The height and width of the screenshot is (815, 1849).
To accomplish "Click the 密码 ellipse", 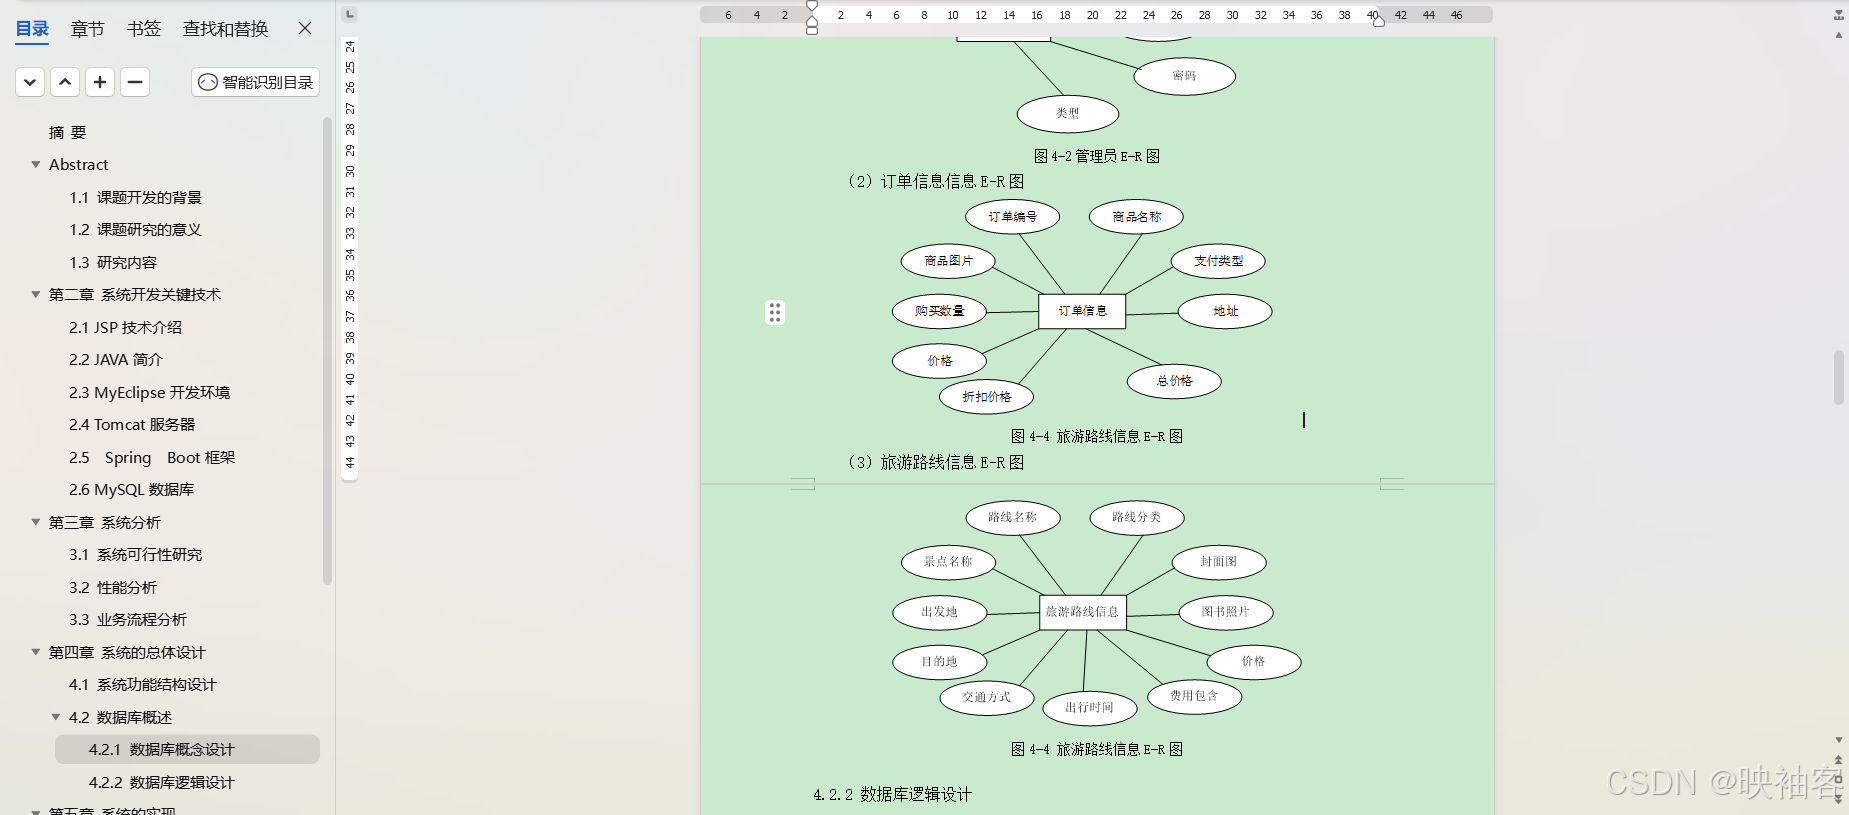I will tap(1185, 76).
